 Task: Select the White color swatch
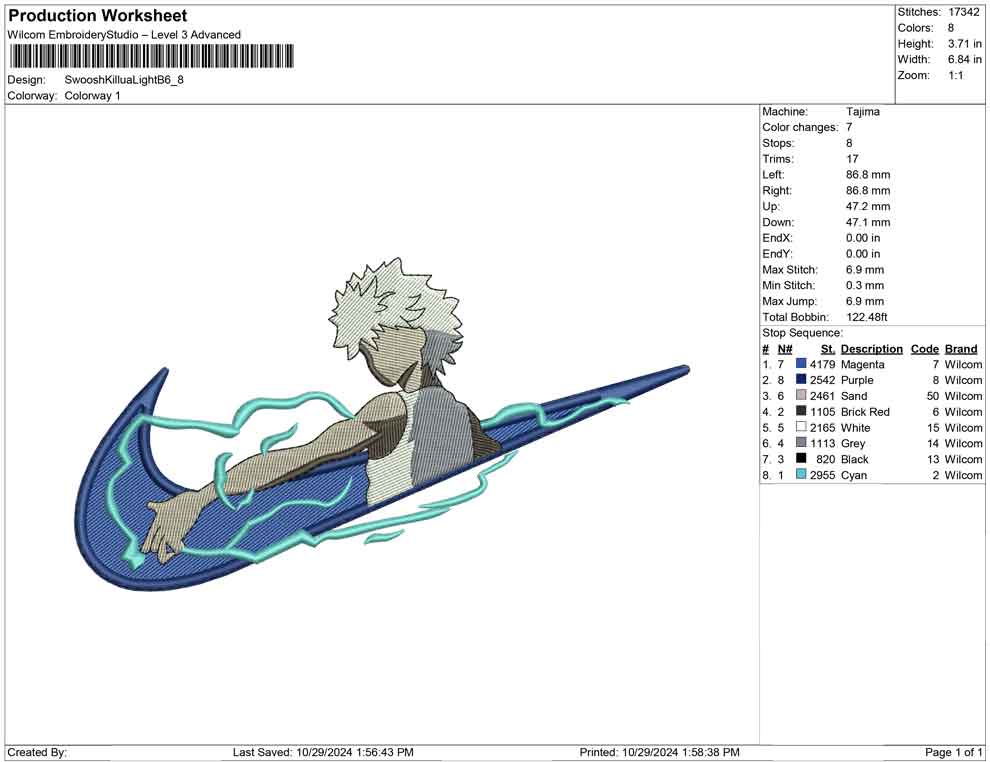801,427
